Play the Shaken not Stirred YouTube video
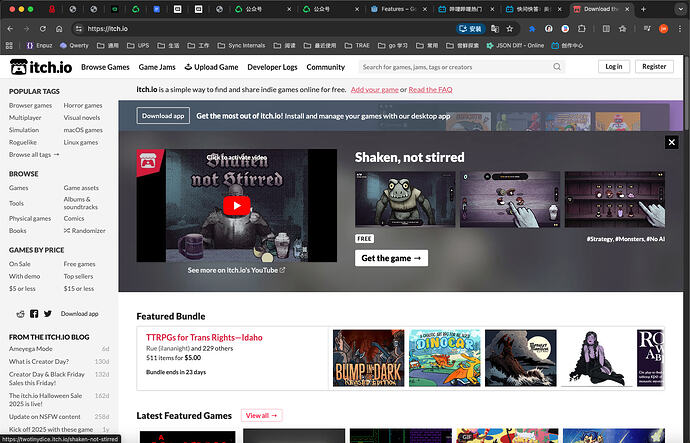This screenshot has height=443, width=690. tap(237, 205)
